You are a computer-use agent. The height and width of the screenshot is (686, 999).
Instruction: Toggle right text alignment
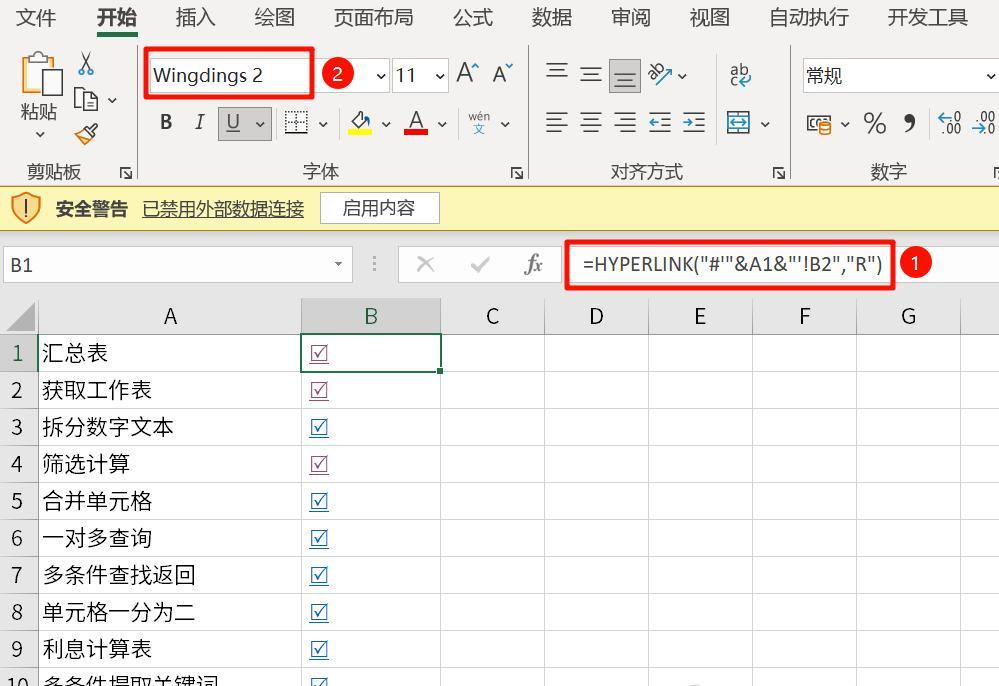[624, 122]
